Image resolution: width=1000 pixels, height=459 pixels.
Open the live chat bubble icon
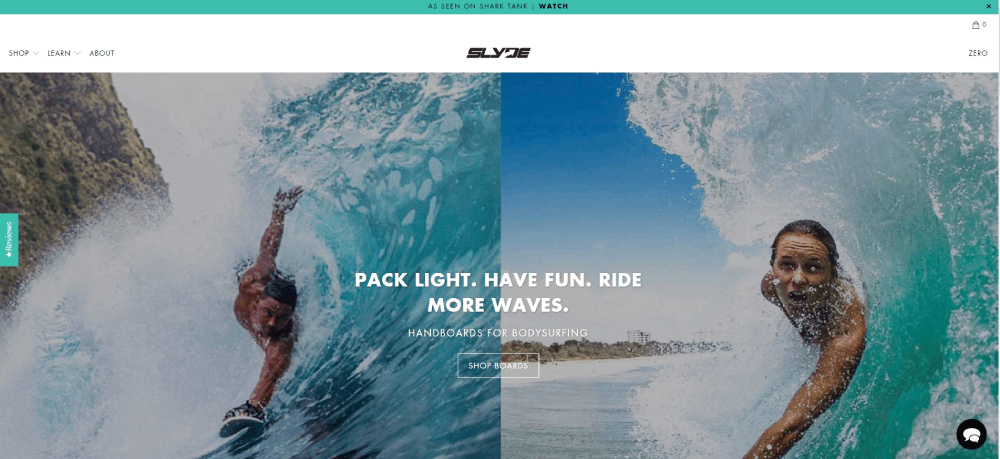[971, 434]
